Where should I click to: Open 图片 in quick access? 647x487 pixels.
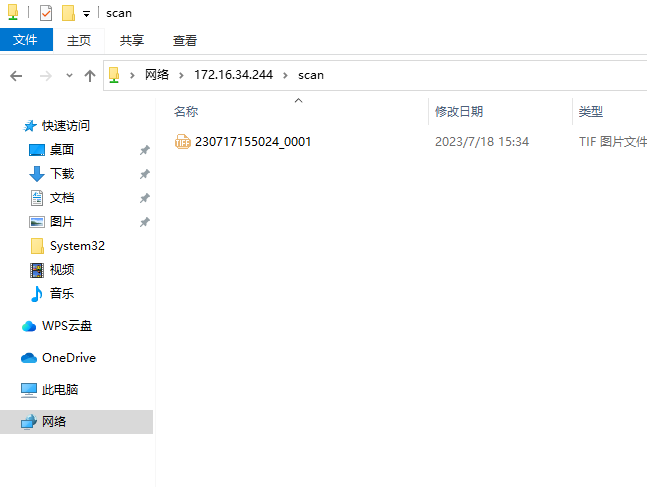[62, 221]
